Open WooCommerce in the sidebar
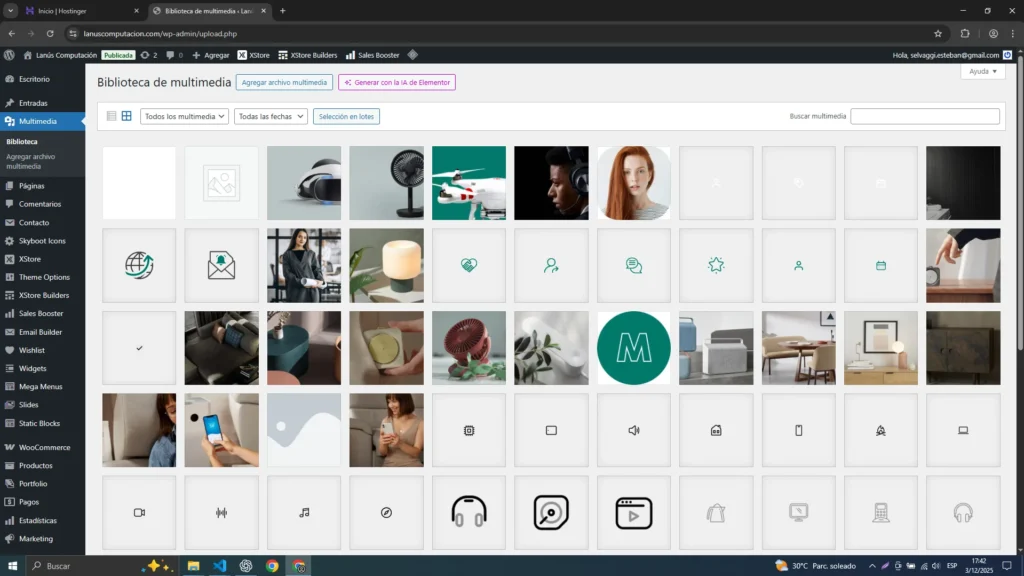Screen dimensions: 1024x576 (44, 447)
